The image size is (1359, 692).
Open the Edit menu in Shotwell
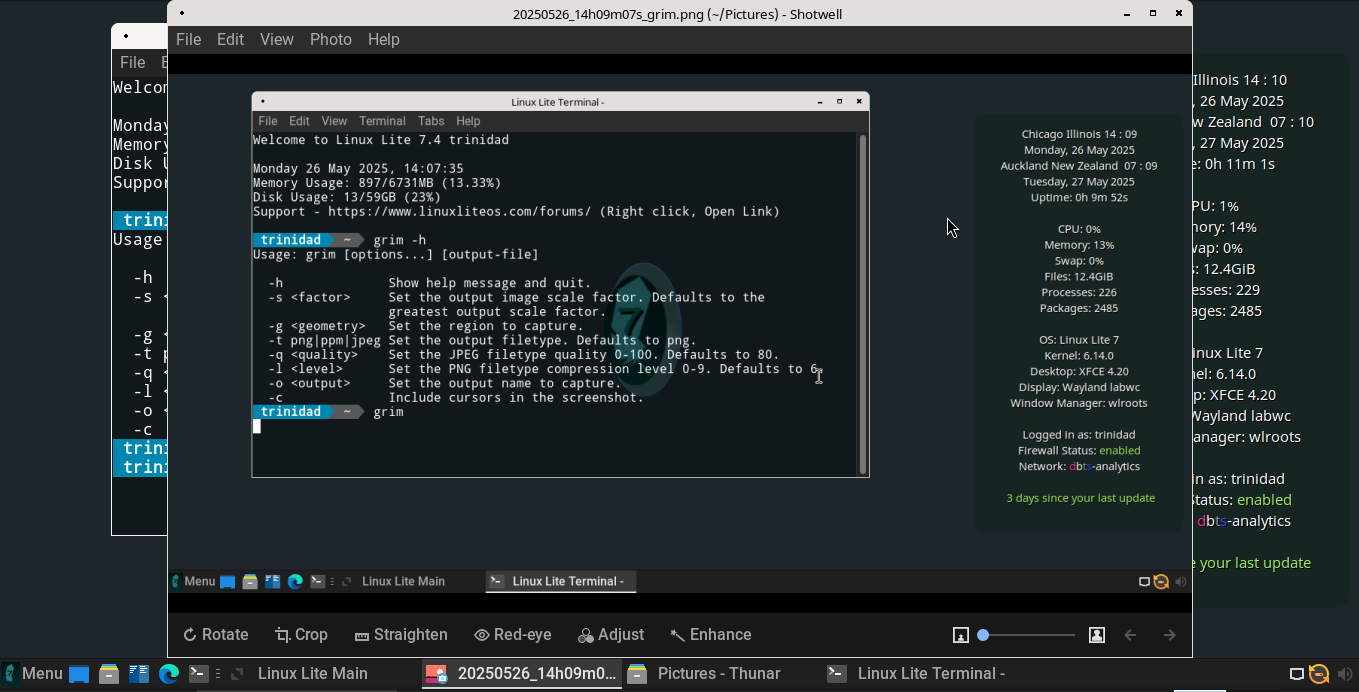click(x=230, y=39)
